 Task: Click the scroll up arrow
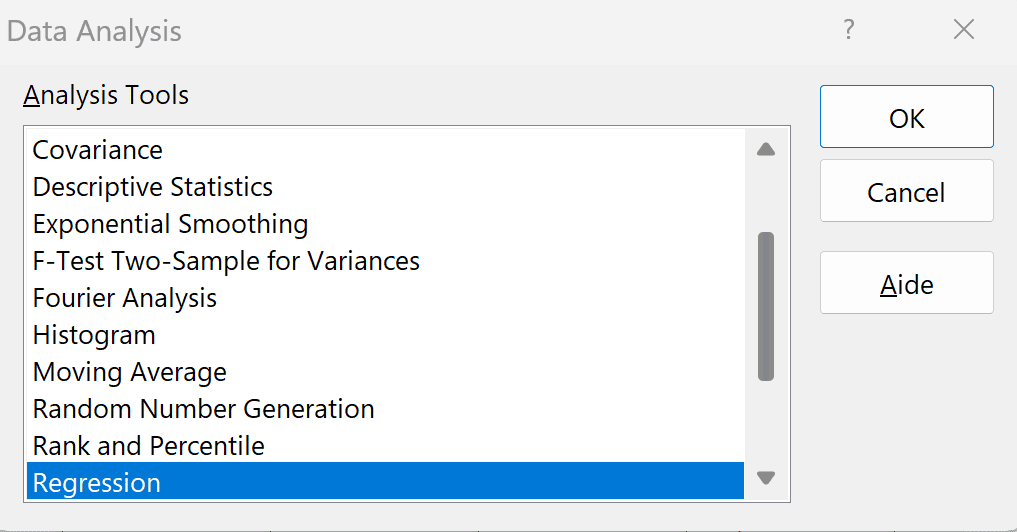coord(766,150)
